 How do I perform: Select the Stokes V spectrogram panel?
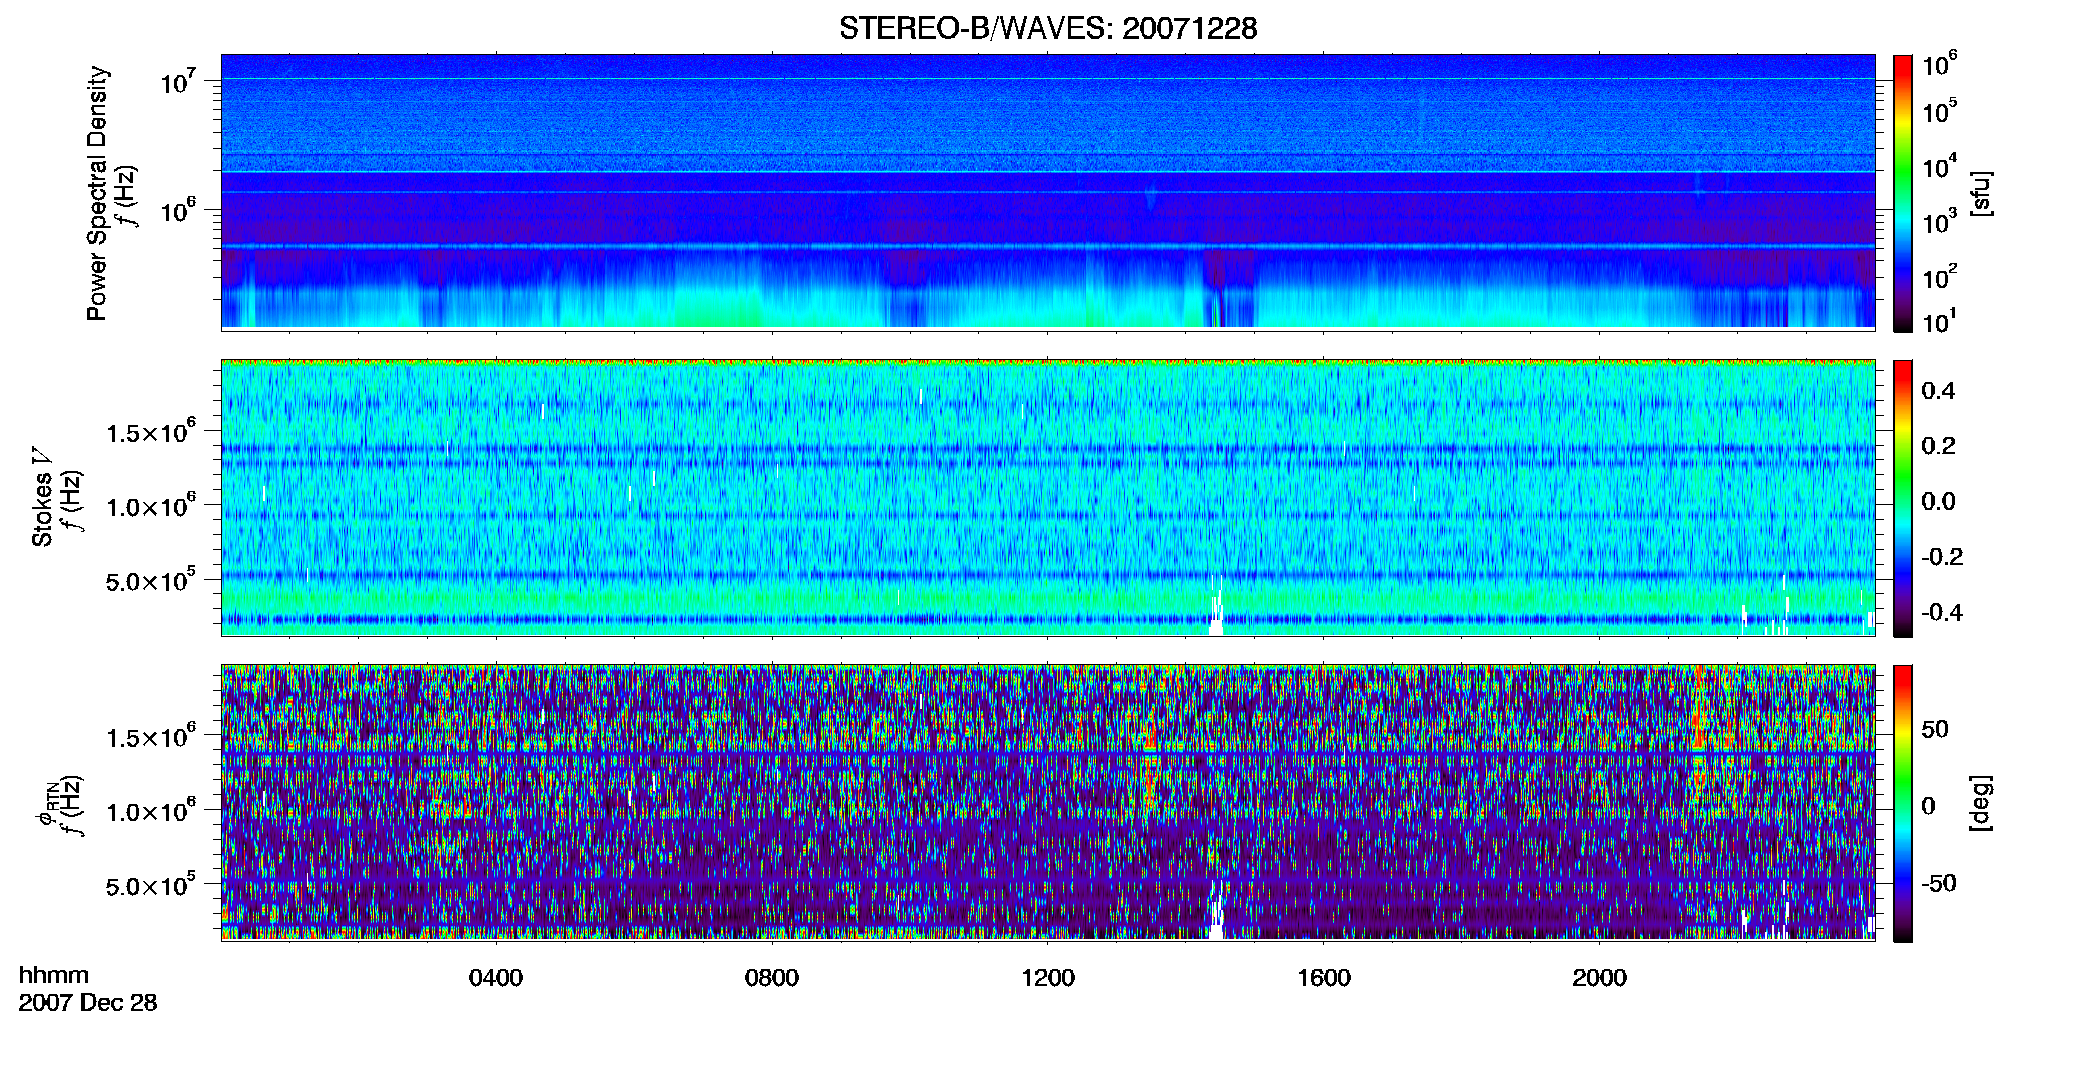1048,497
